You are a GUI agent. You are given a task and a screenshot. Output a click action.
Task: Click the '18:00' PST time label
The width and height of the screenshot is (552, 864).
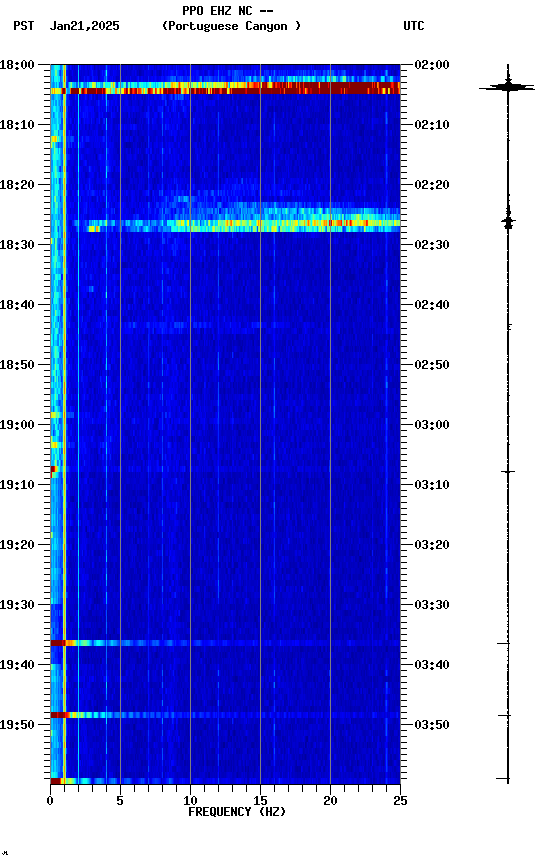click(17, 65)
